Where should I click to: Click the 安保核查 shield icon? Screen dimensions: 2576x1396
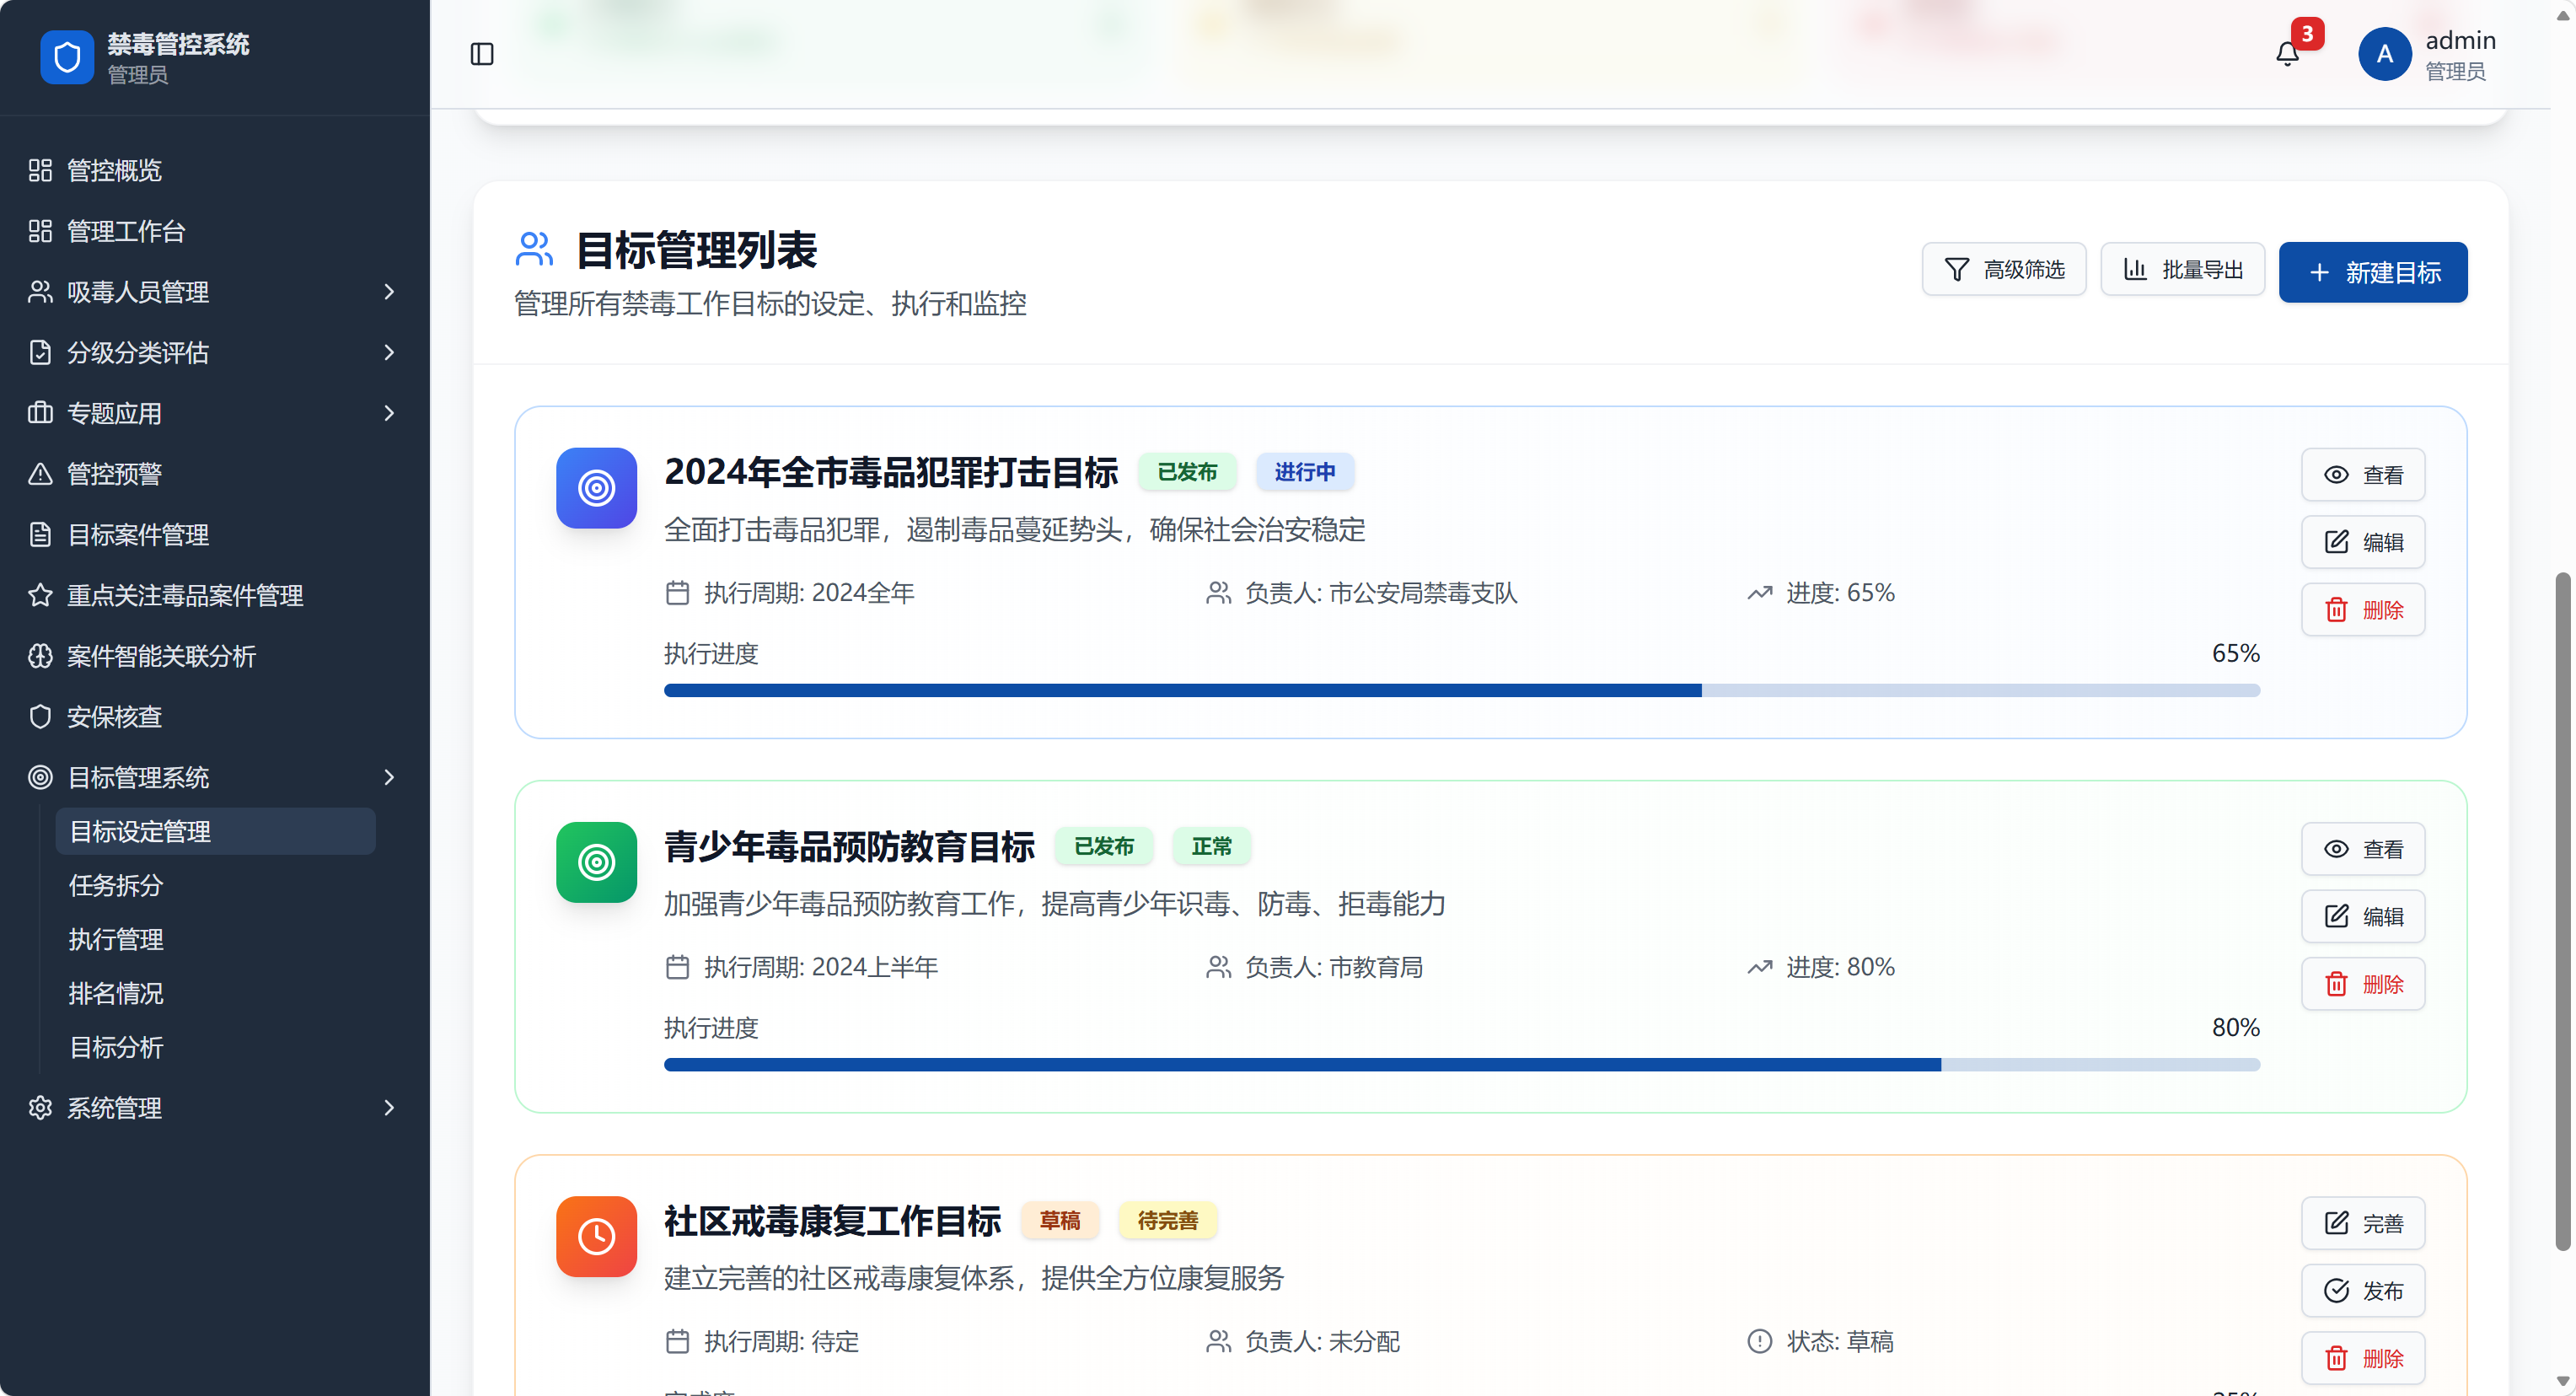coord(40,716)
